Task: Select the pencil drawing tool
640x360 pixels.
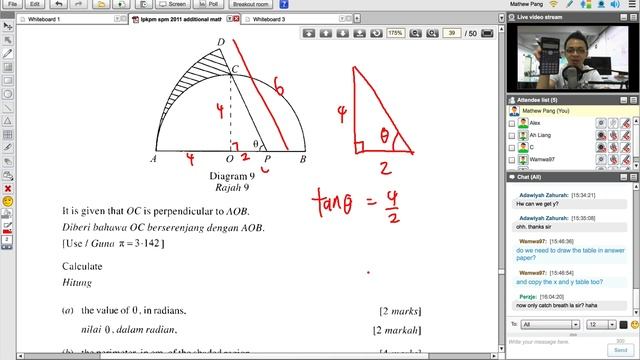Action: point(7,53)
